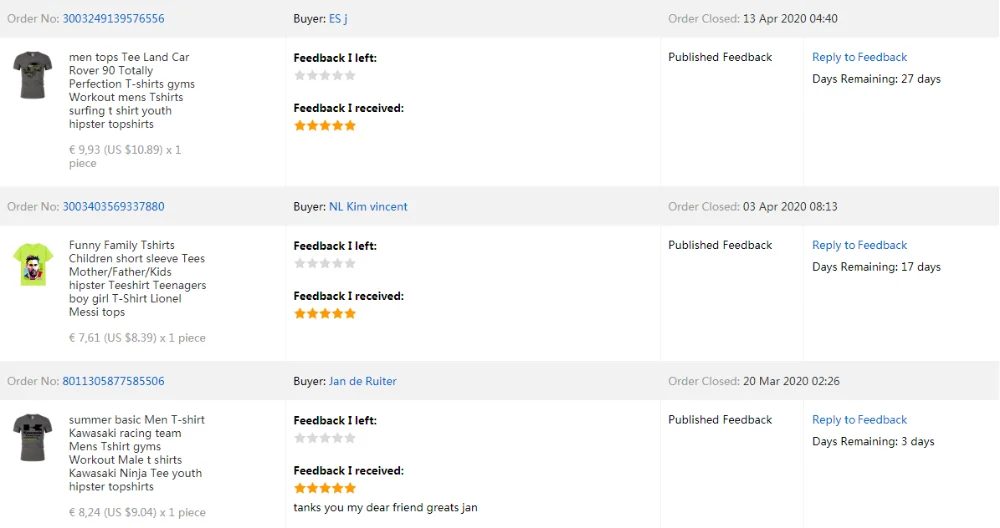1000x528 pixels.
Task: Open order number 8011305877585506
Action: [x=113, y=381]
